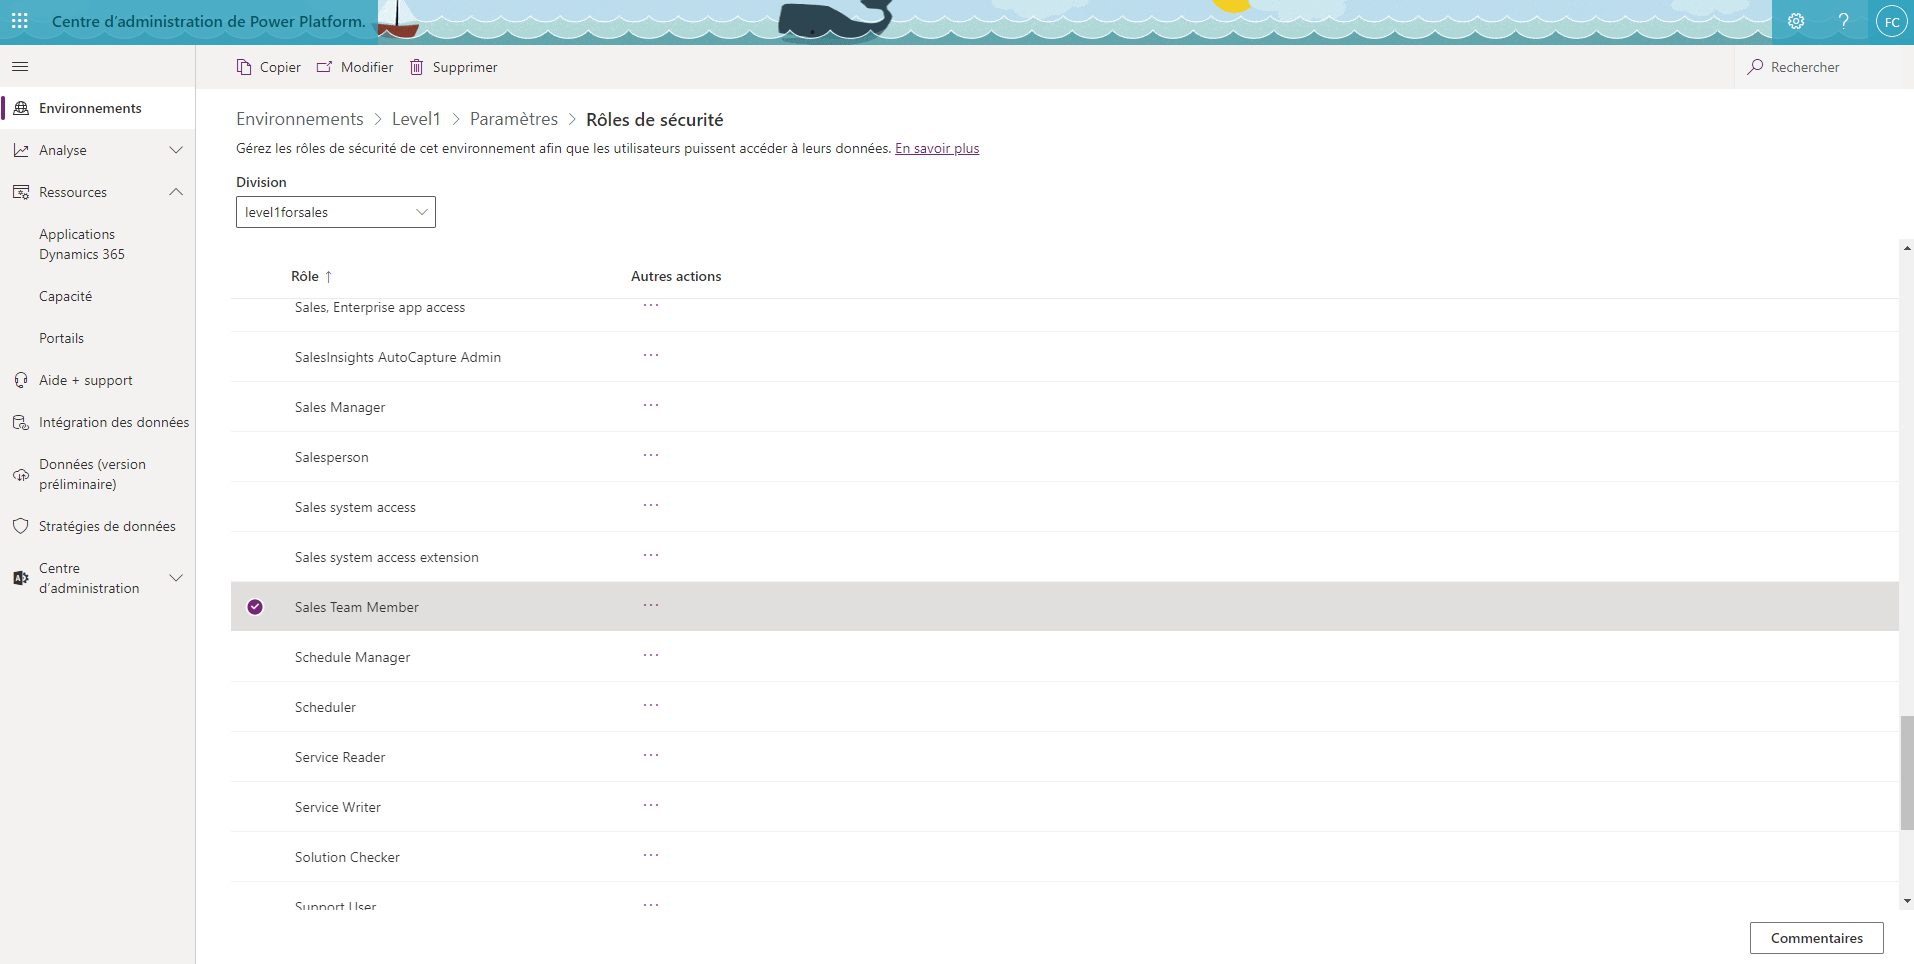Open more actions for Sales system access extension

651,555
